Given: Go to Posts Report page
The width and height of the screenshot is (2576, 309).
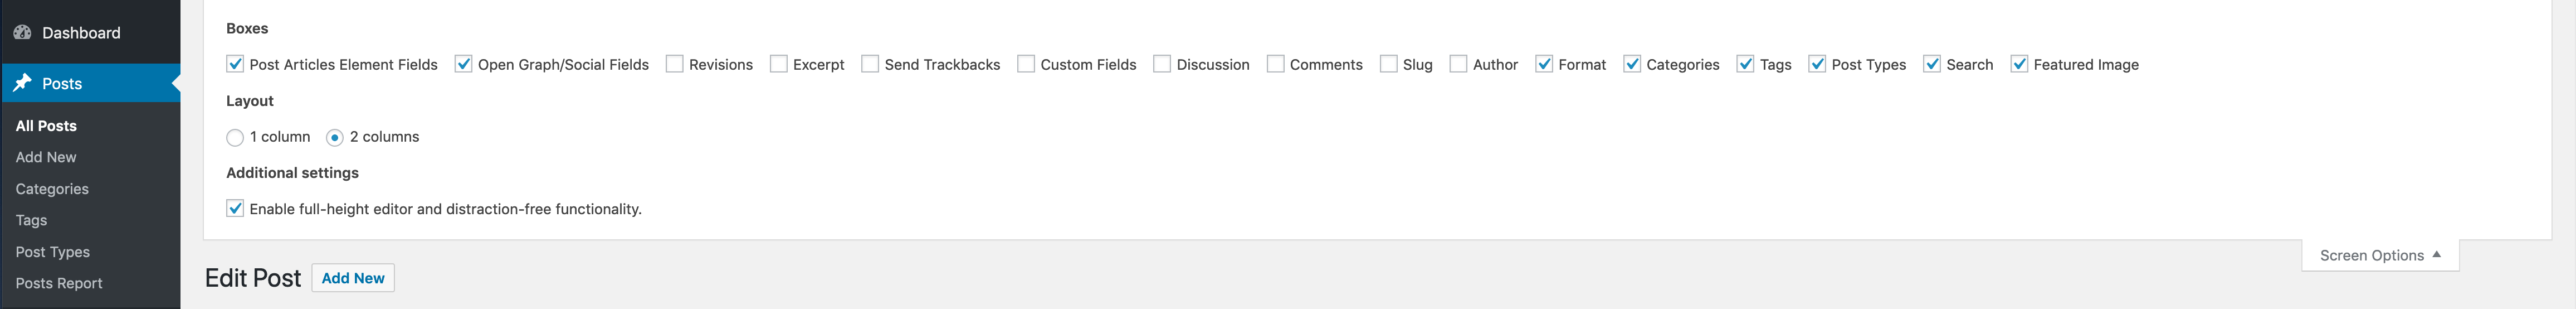Looking at the screenshot, I should pyautogui.click(x=59, y=283).
